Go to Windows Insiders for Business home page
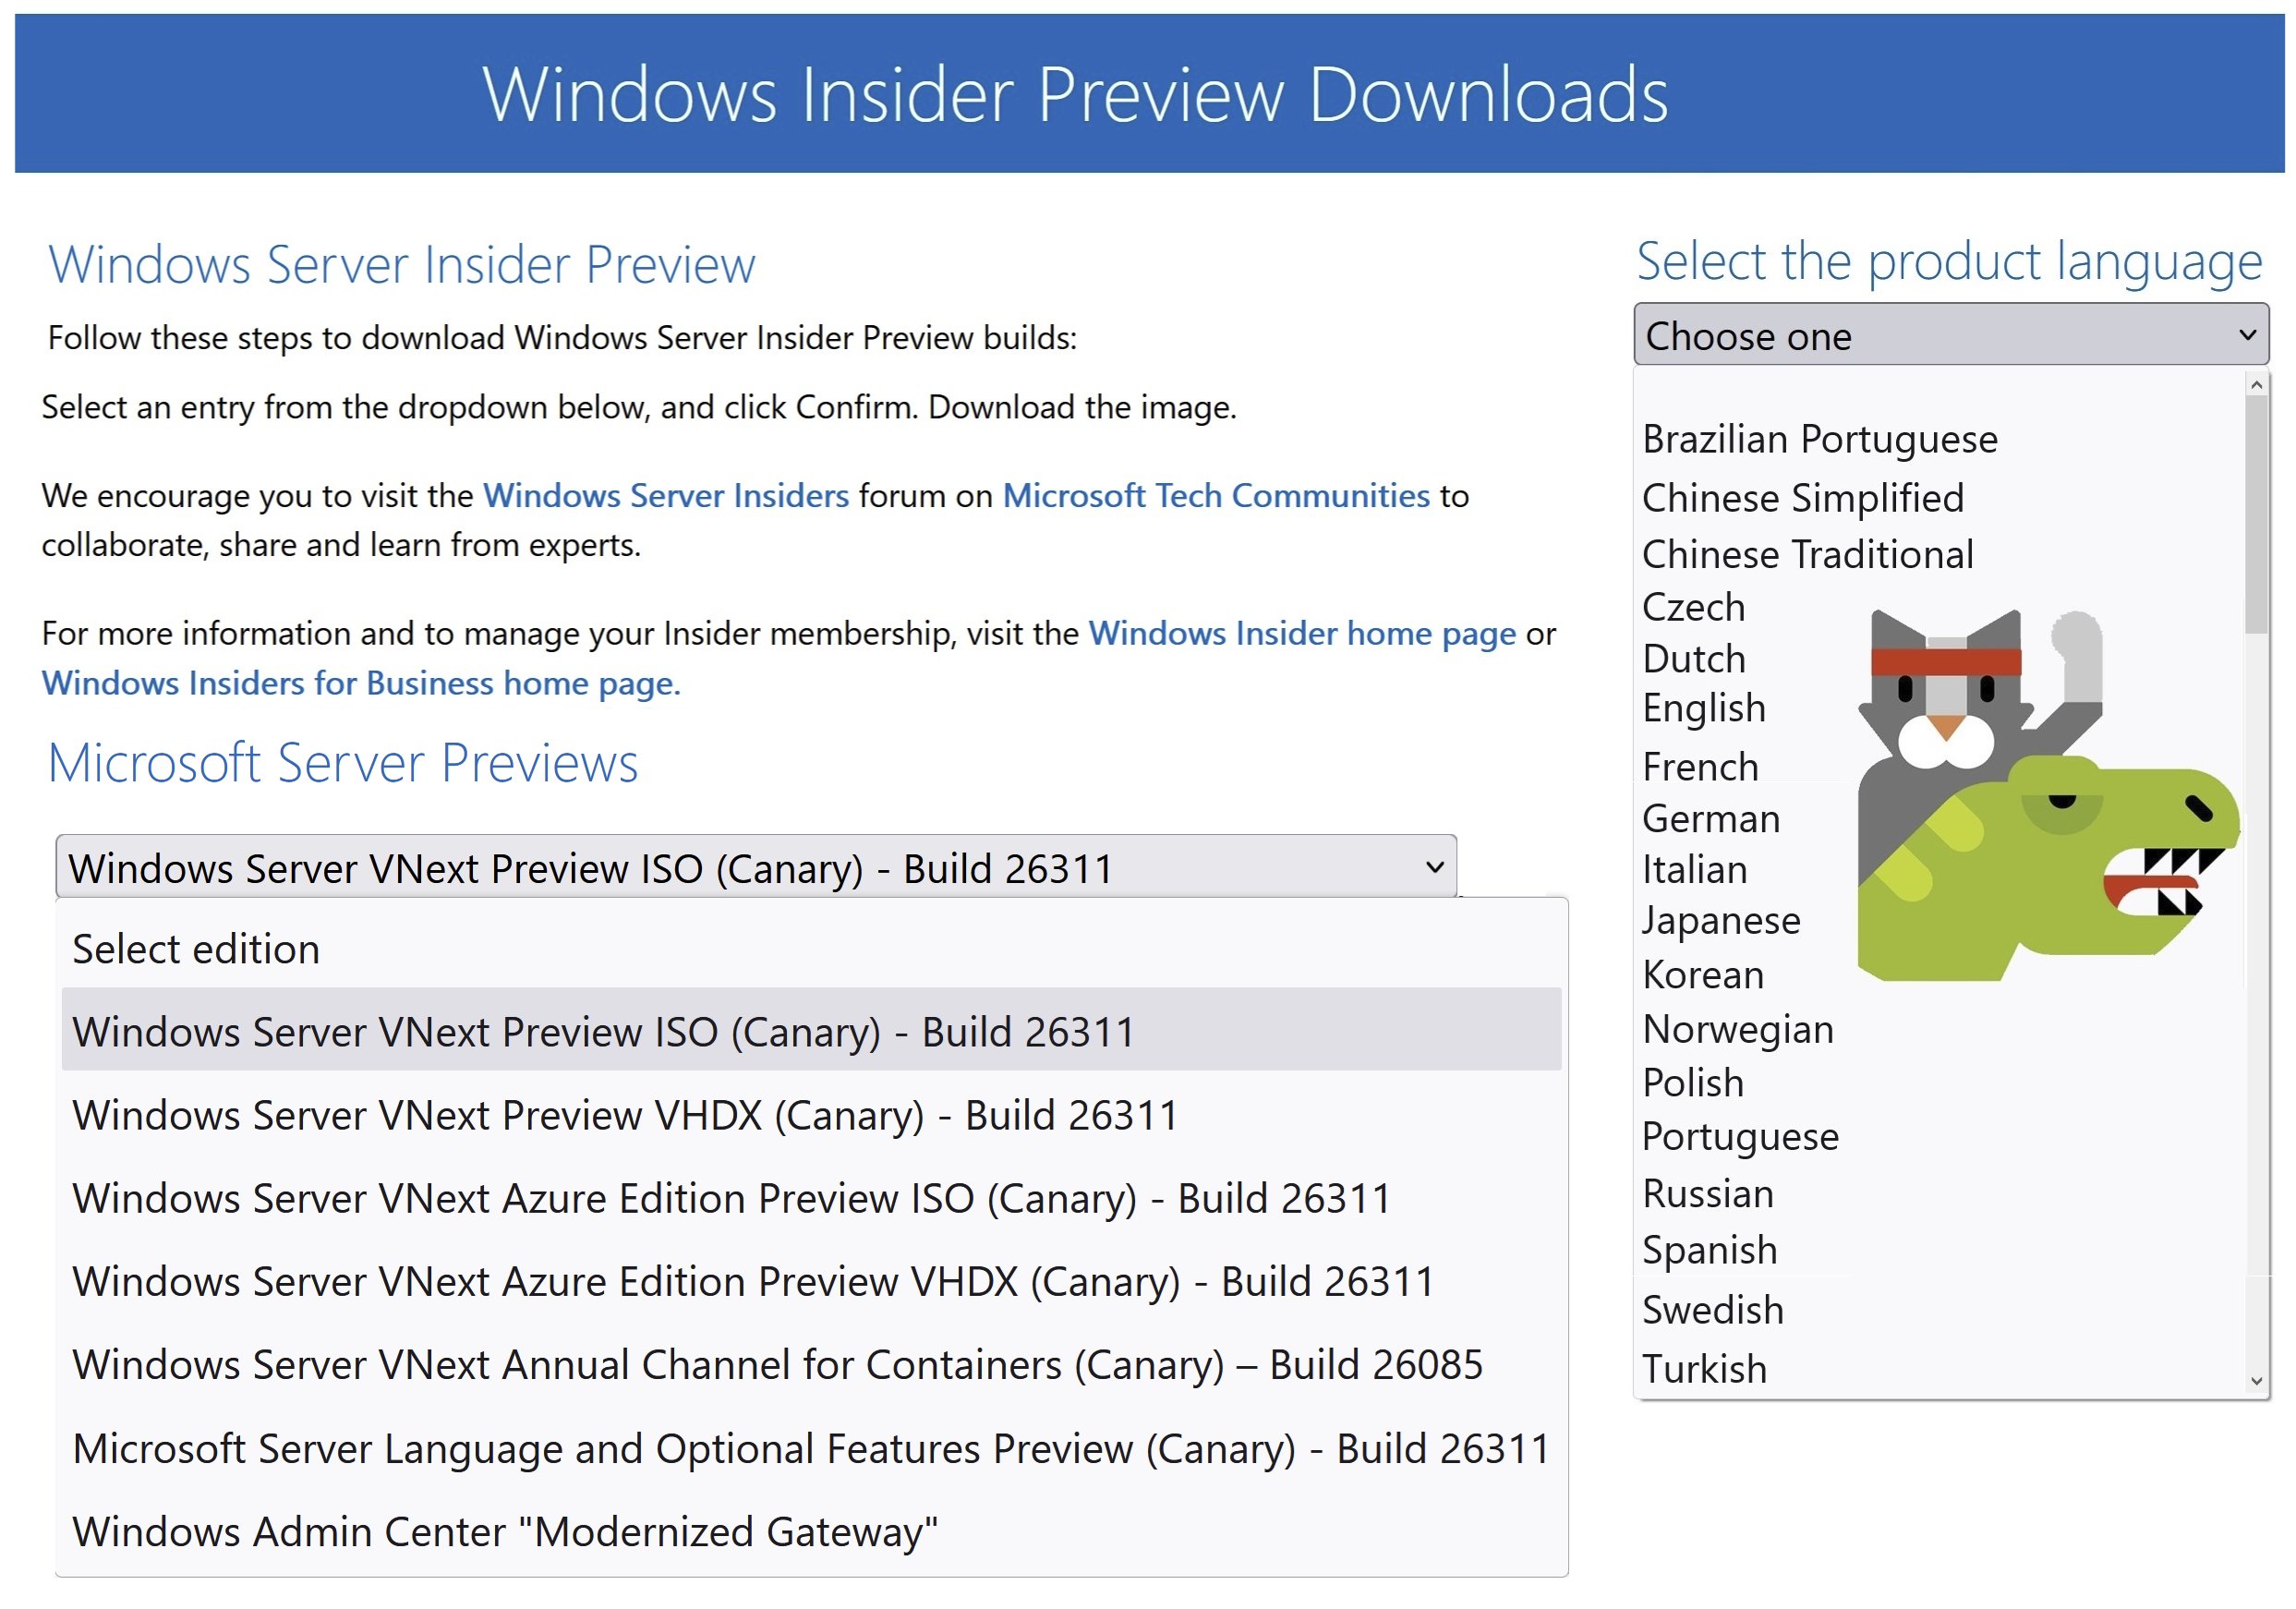The height and width of the screenshot is (1609, 2296). [360, 684]
